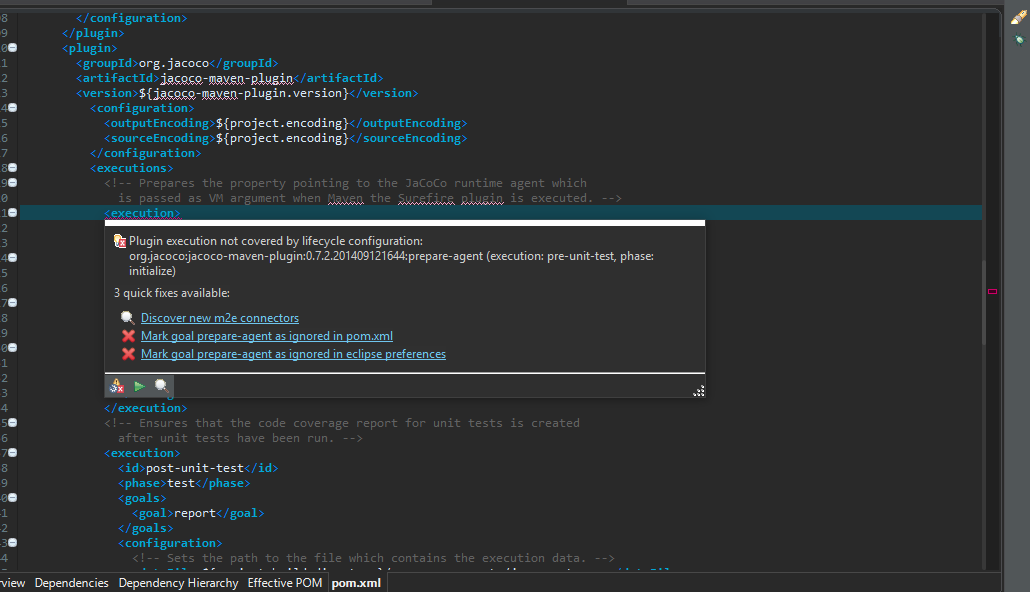1030x592 pixels.
Task: Click the '</plugin>' closing tag
Action: point(93,33)
